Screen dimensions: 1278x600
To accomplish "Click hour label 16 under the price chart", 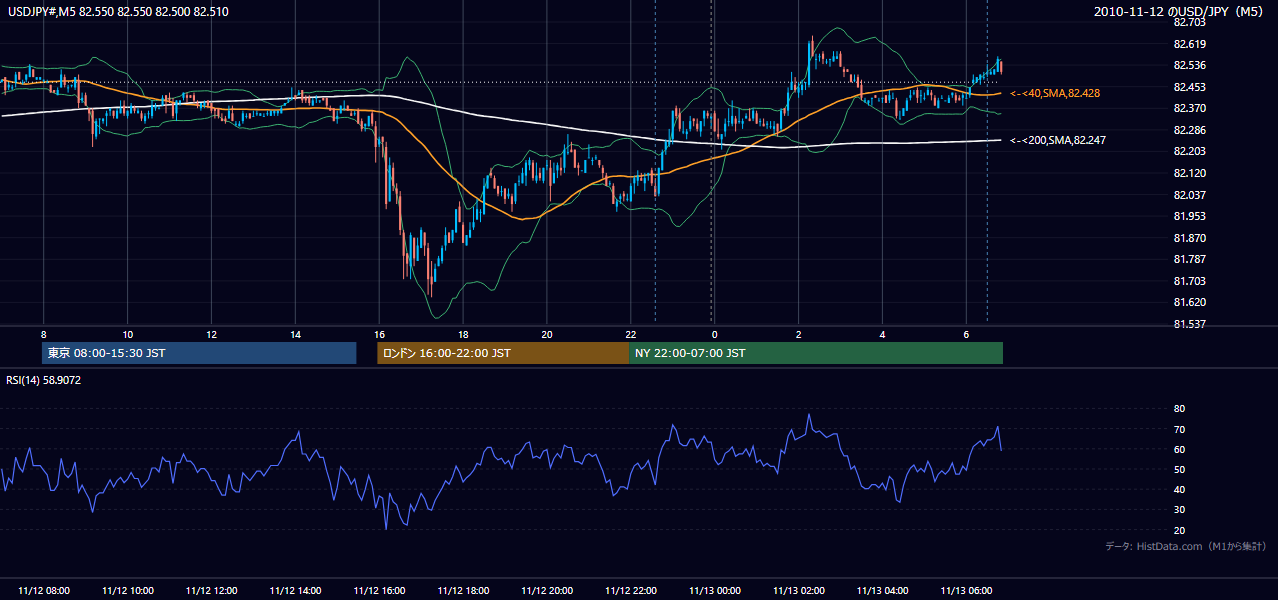I will [379, 333].
